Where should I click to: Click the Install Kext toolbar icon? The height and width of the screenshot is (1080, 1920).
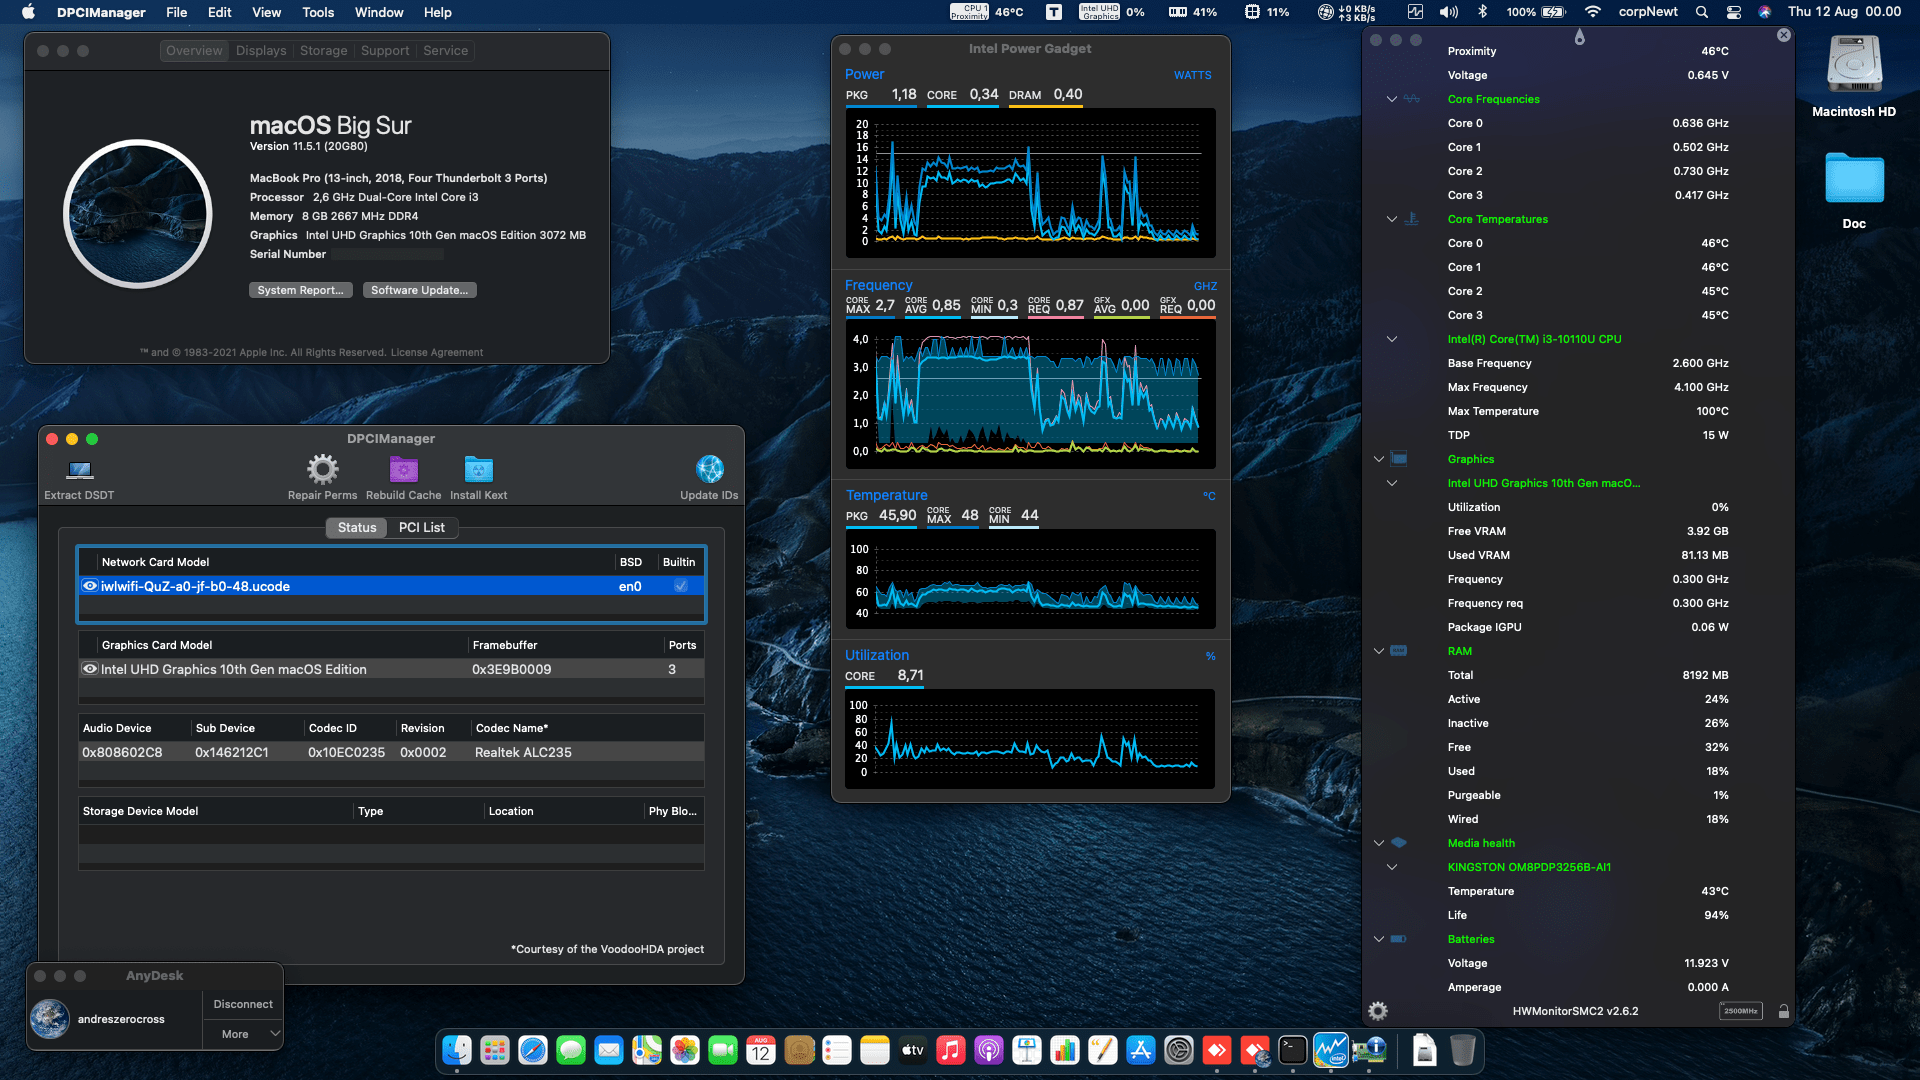(x=479, y=469)
